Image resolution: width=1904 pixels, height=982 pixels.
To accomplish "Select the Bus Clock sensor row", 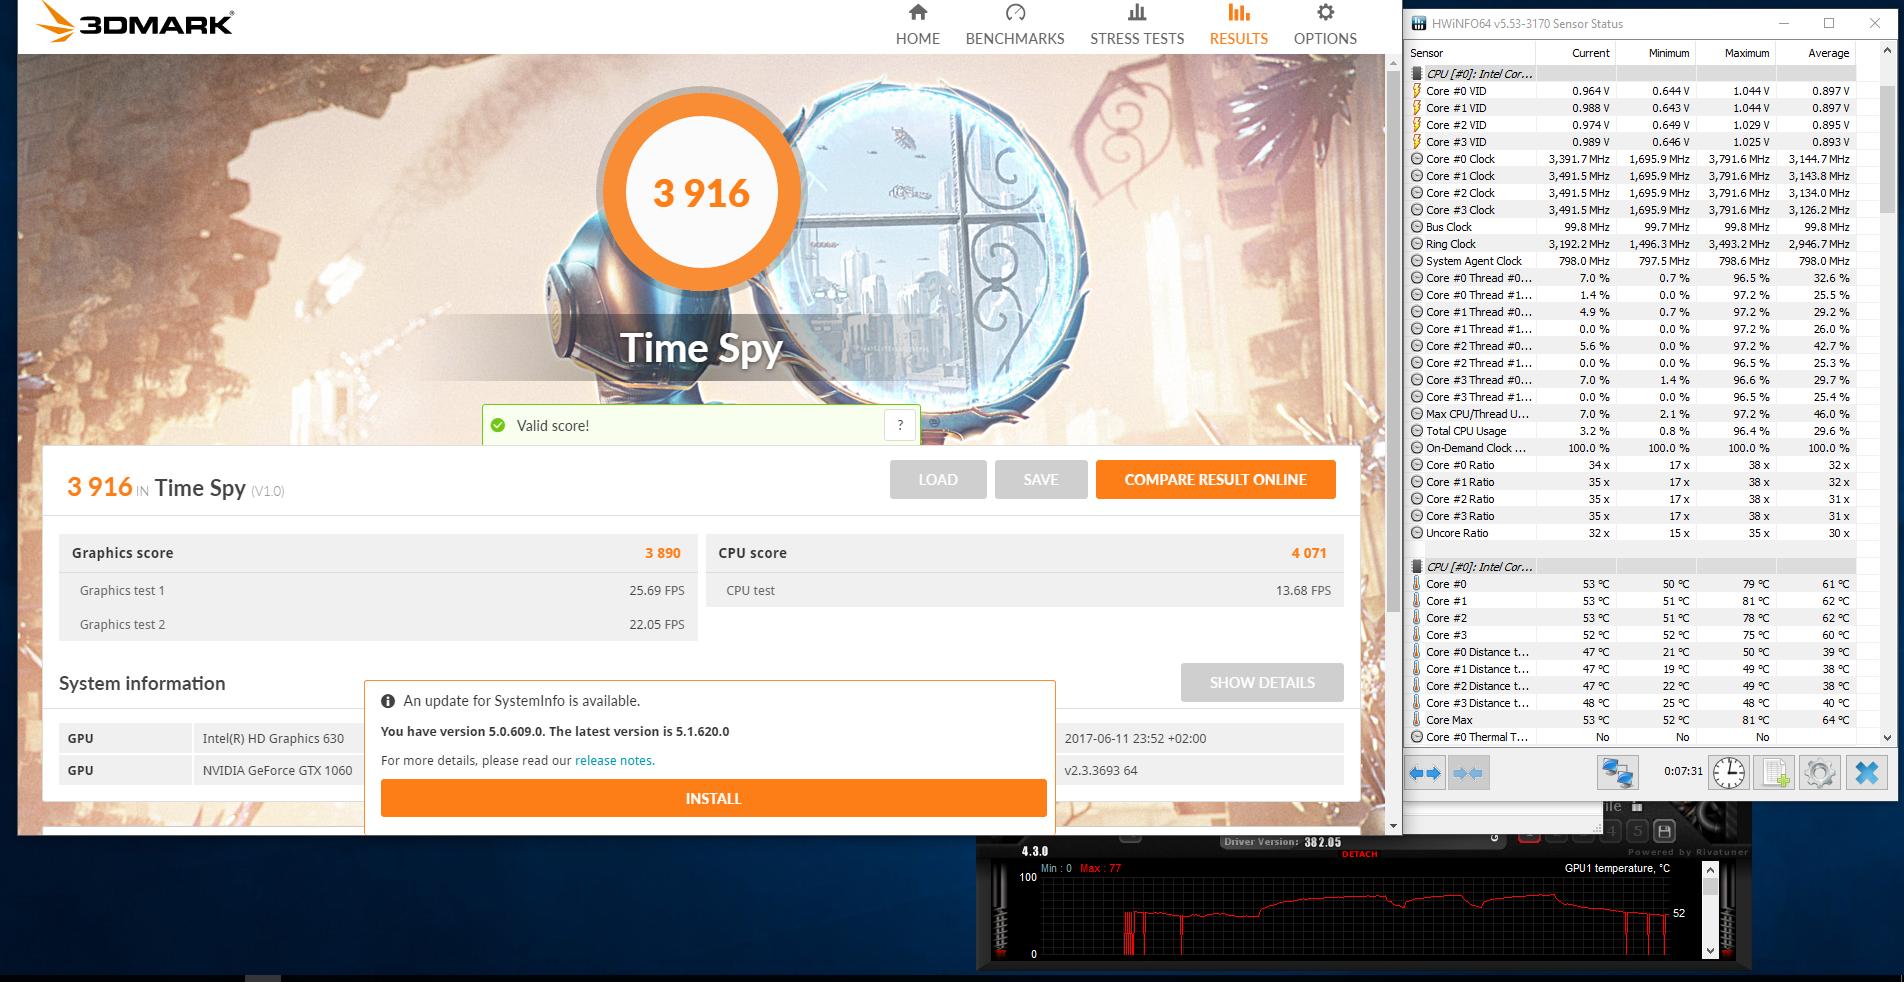I will [x=1631, y=227].
